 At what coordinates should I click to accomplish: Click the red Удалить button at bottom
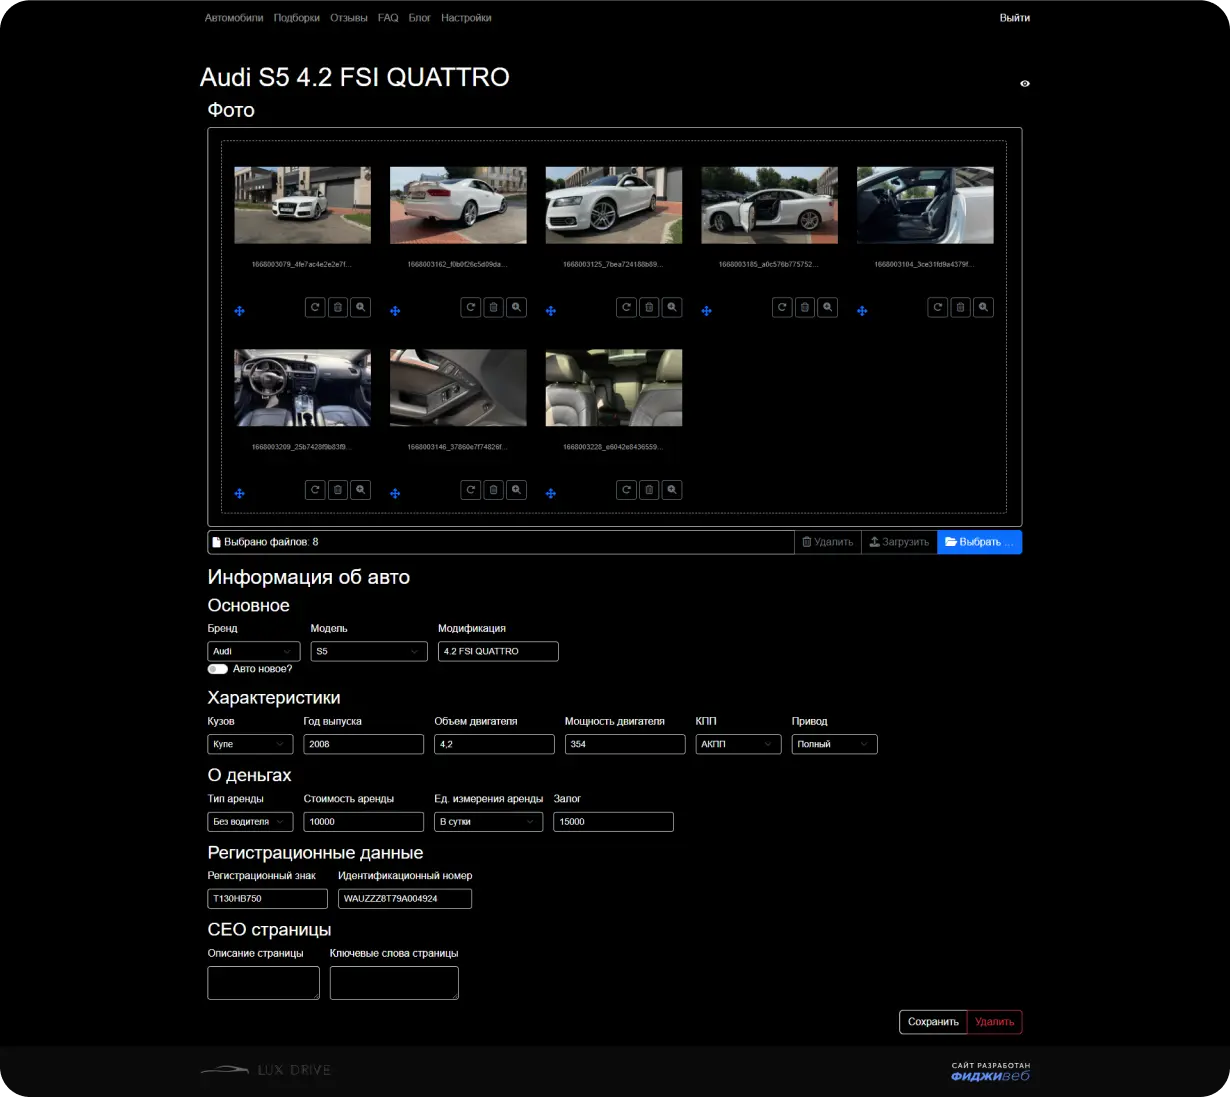(995, 1022)
